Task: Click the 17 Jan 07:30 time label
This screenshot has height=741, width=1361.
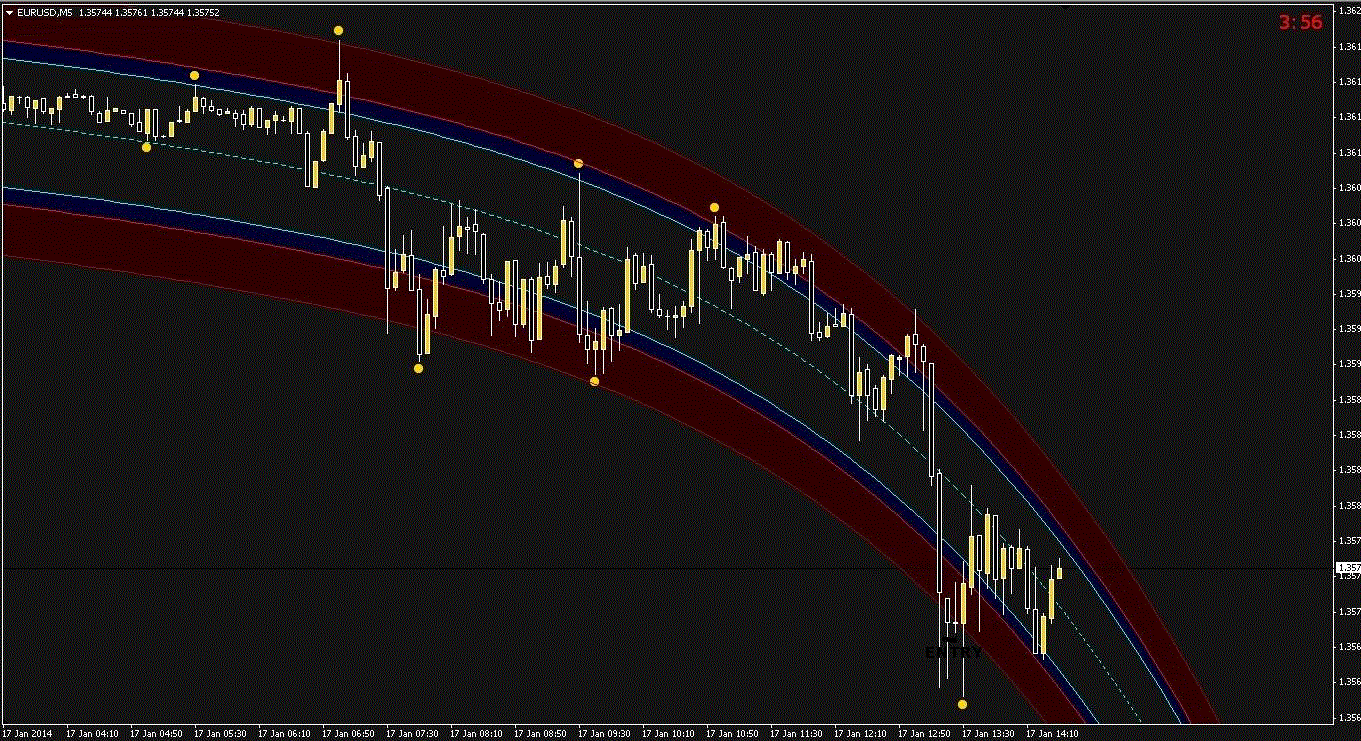Action: tap(412, 733)
